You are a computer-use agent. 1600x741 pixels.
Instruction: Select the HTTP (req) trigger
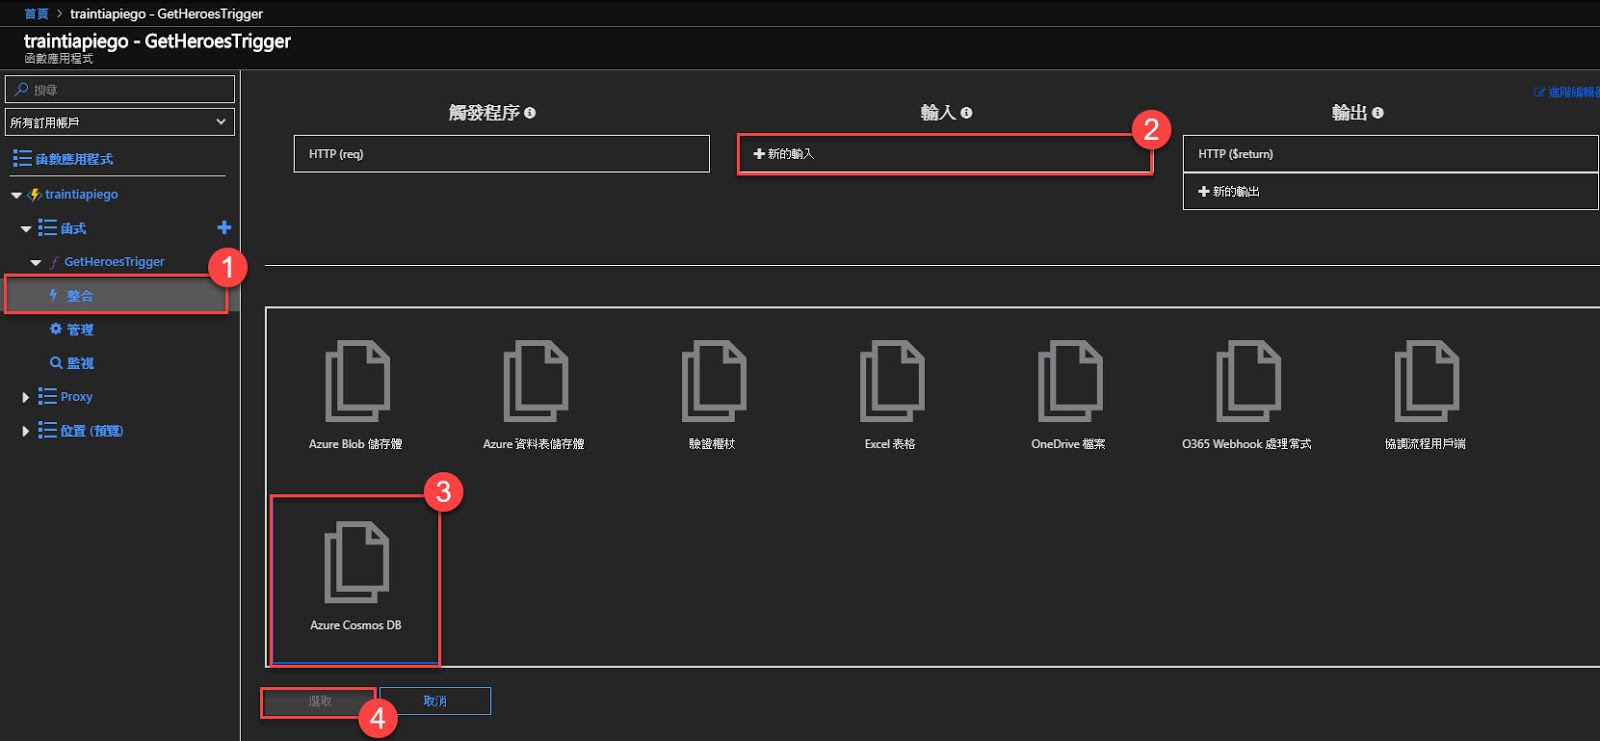click(502, 154)
